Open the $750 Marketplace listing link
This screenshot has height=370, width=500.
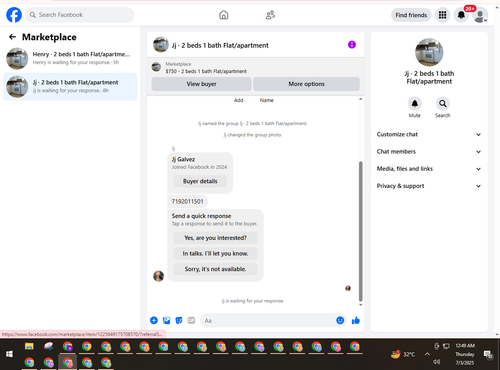pyautogui.click(x=206, y=71)
